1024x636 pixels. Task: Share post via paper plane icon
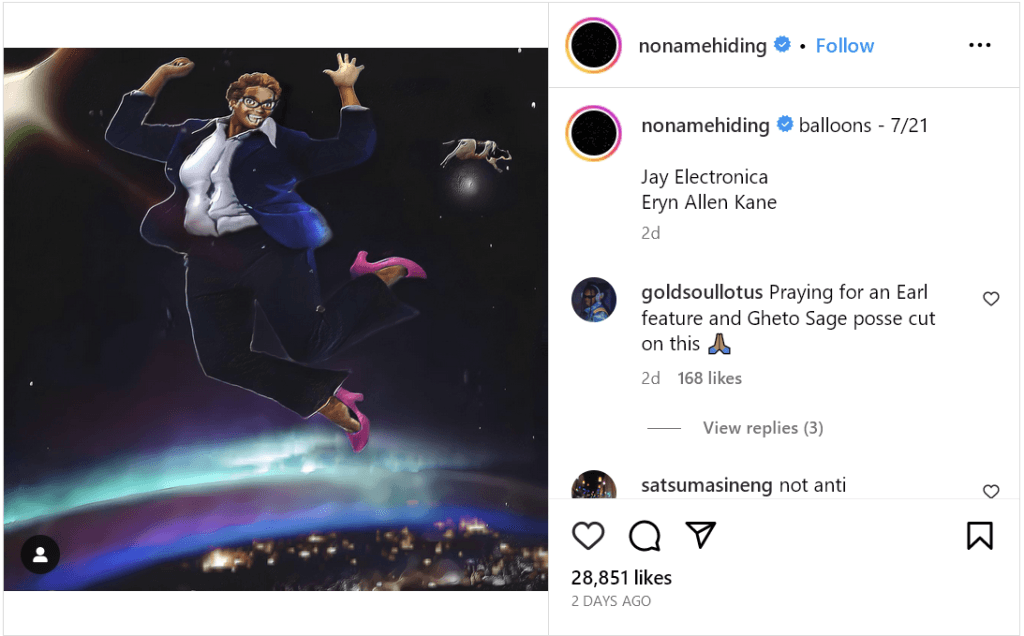[701, 535]
